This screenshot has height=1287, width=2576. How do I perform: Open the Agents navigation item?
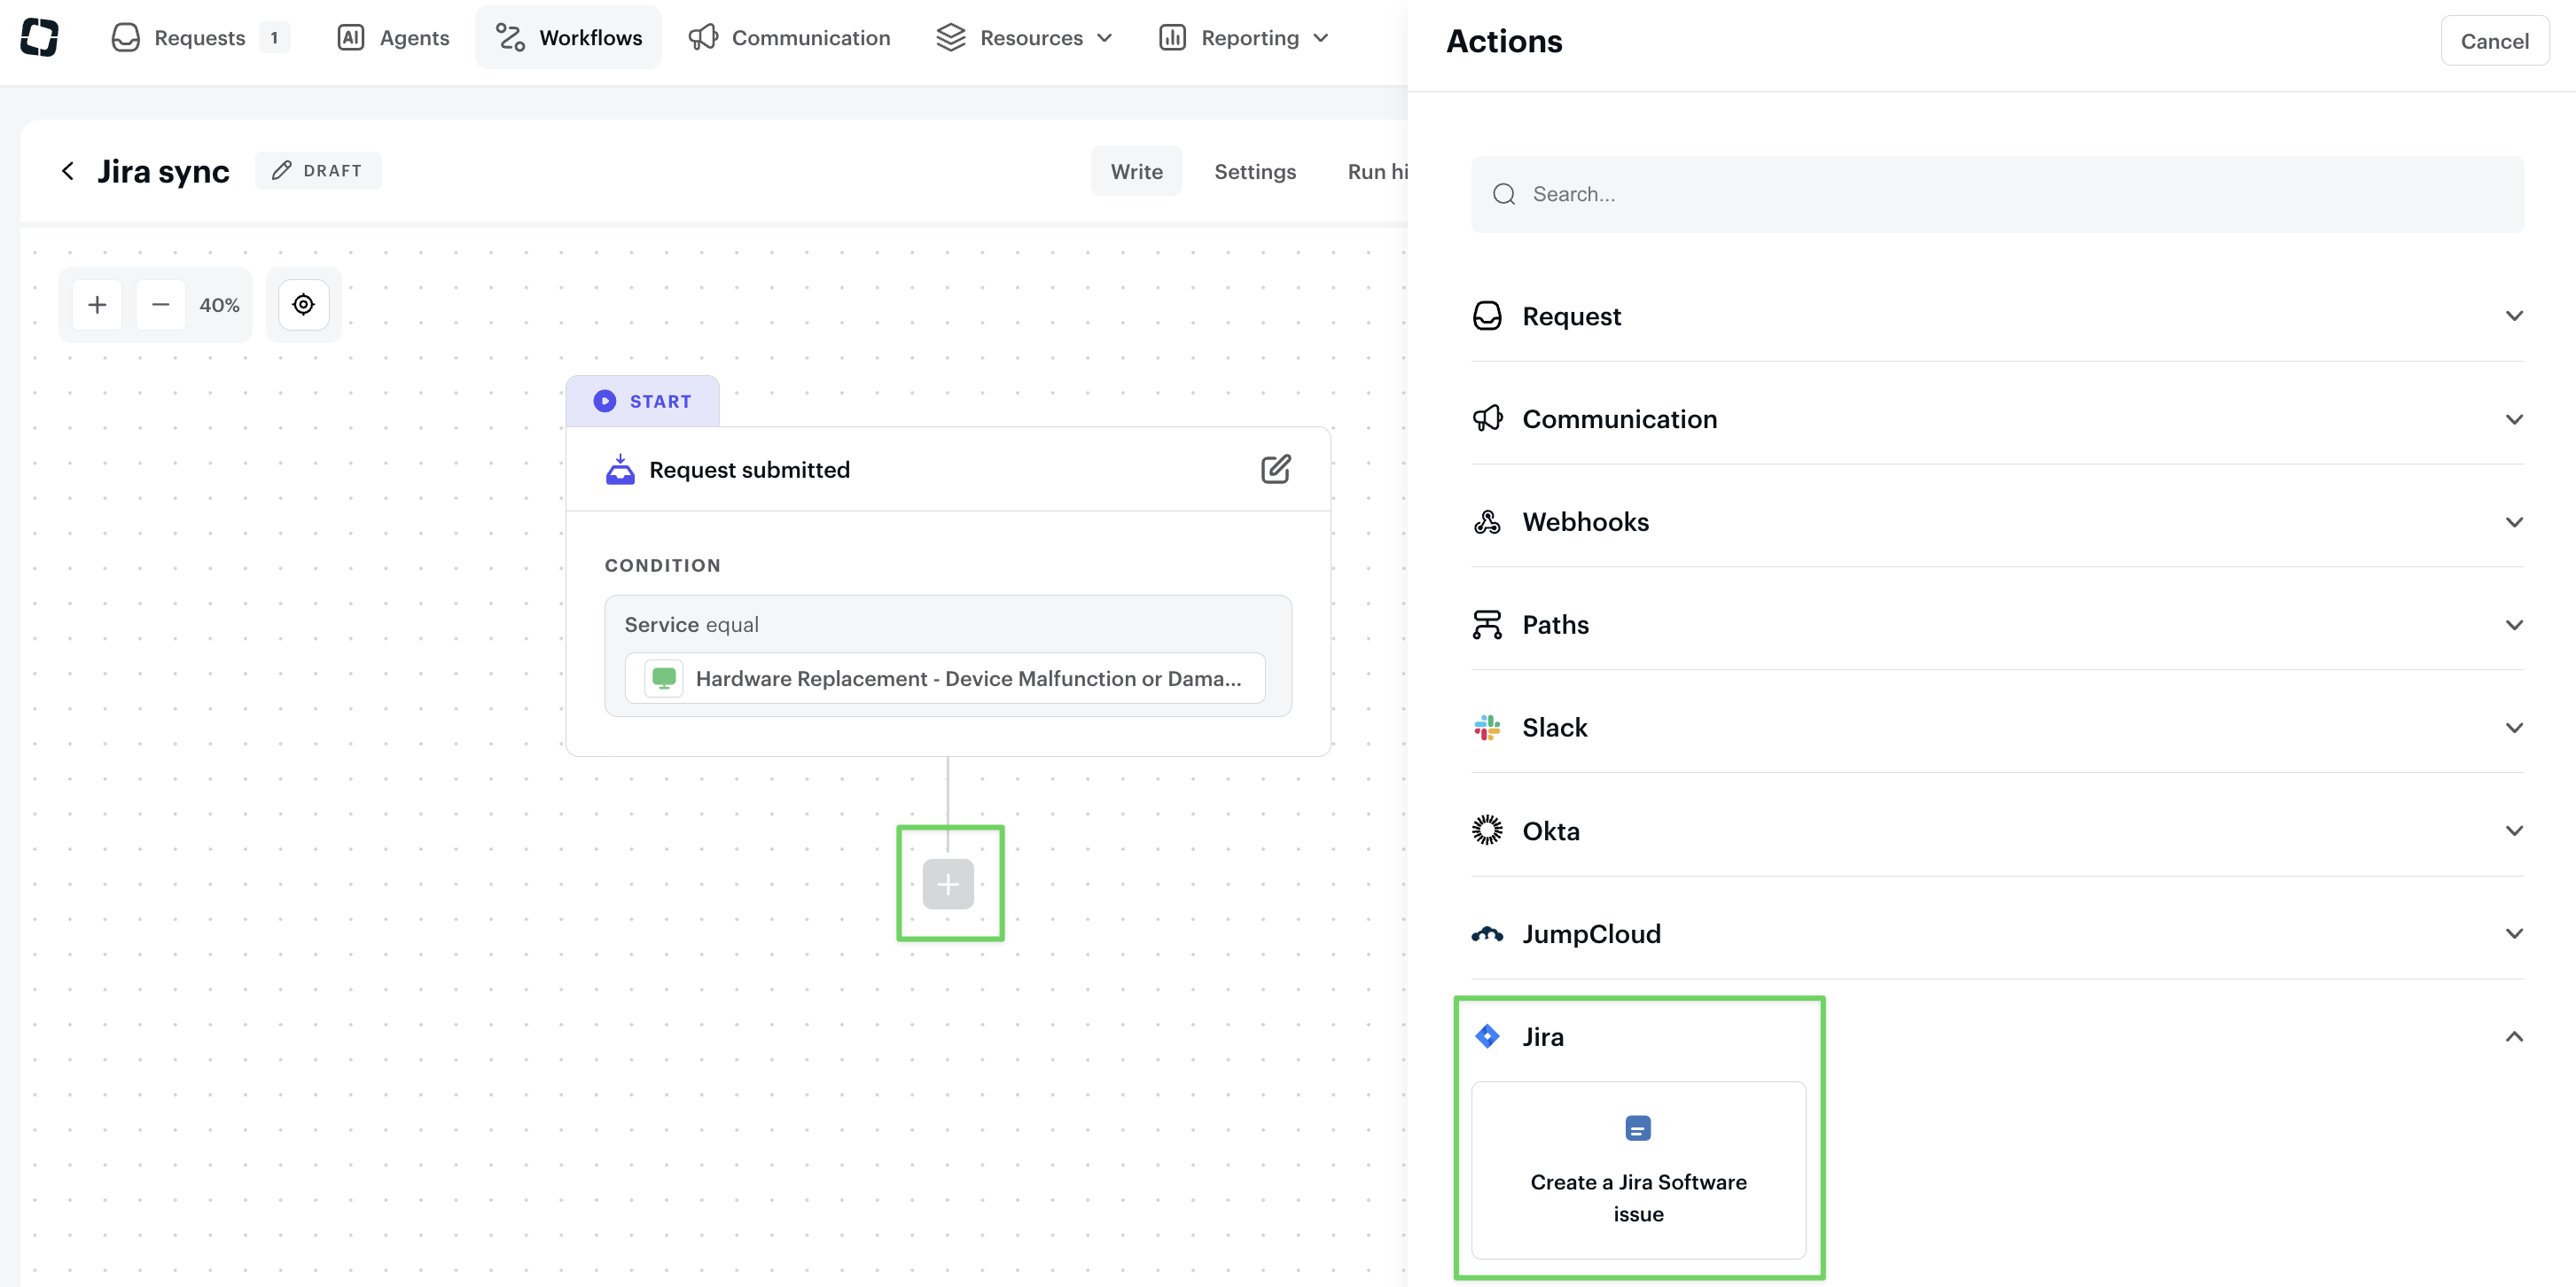pyautogui.click(x=394, y=38)
